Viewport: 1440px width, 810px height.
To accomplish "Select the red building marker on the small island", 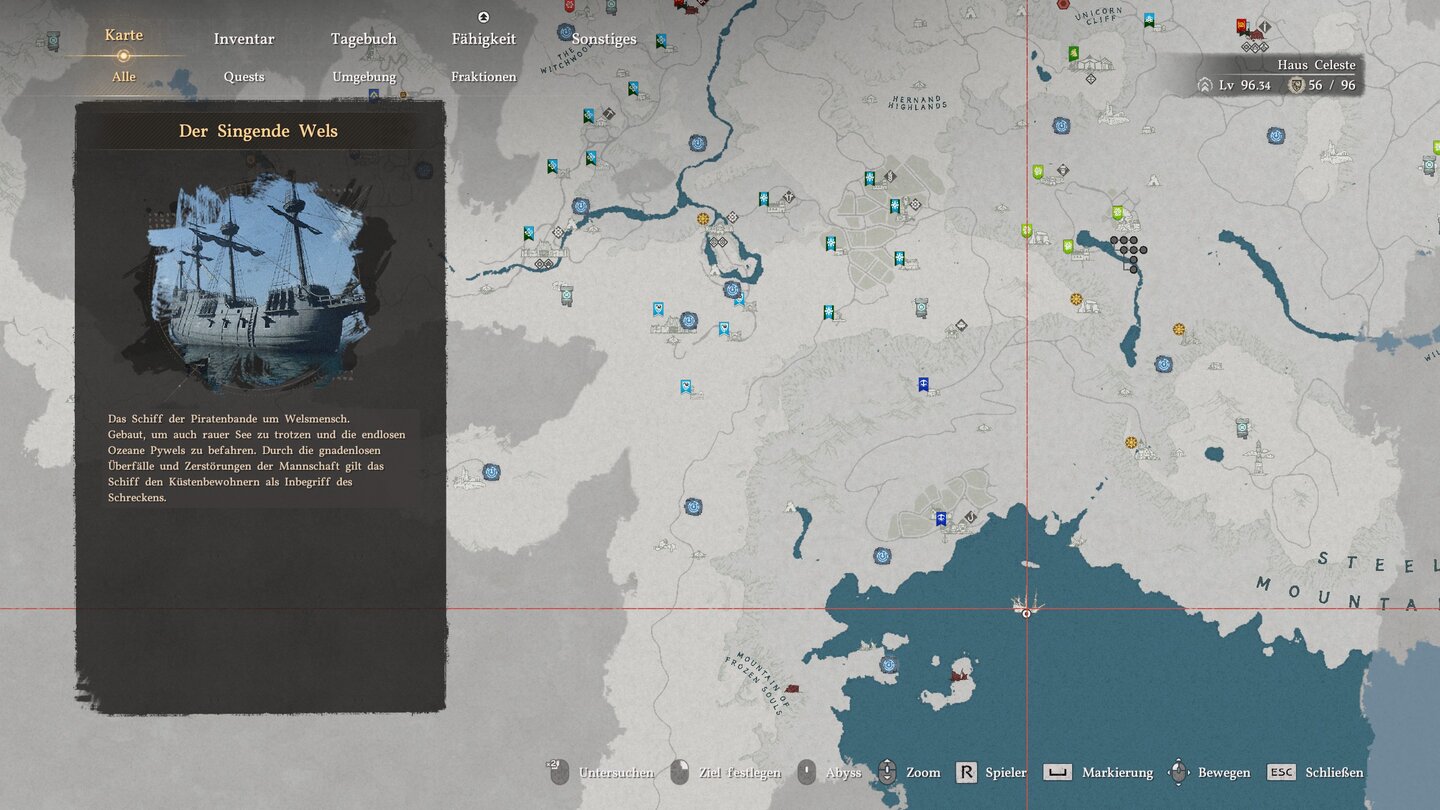I will click(x=962, y=677).
